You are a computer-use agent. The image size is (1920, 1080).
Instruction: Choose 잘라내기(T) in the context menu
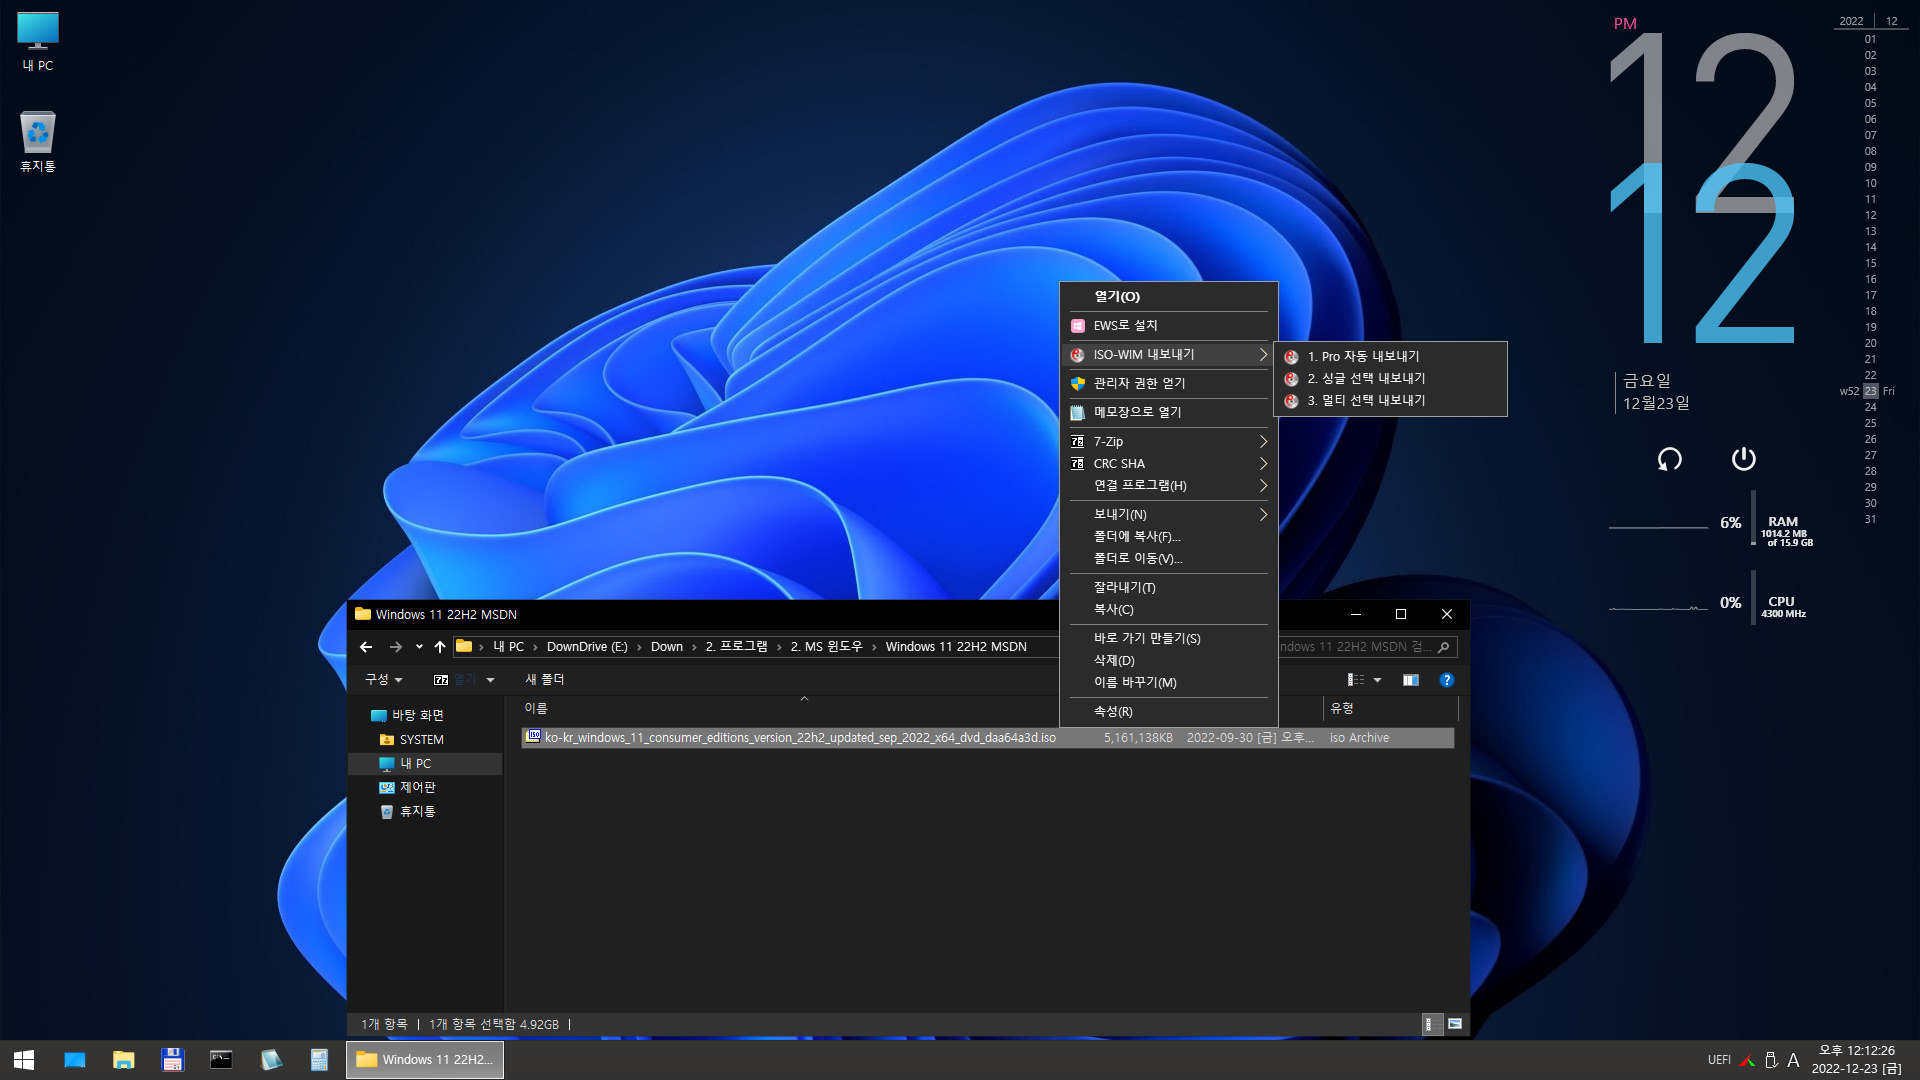click(1168, 588)
